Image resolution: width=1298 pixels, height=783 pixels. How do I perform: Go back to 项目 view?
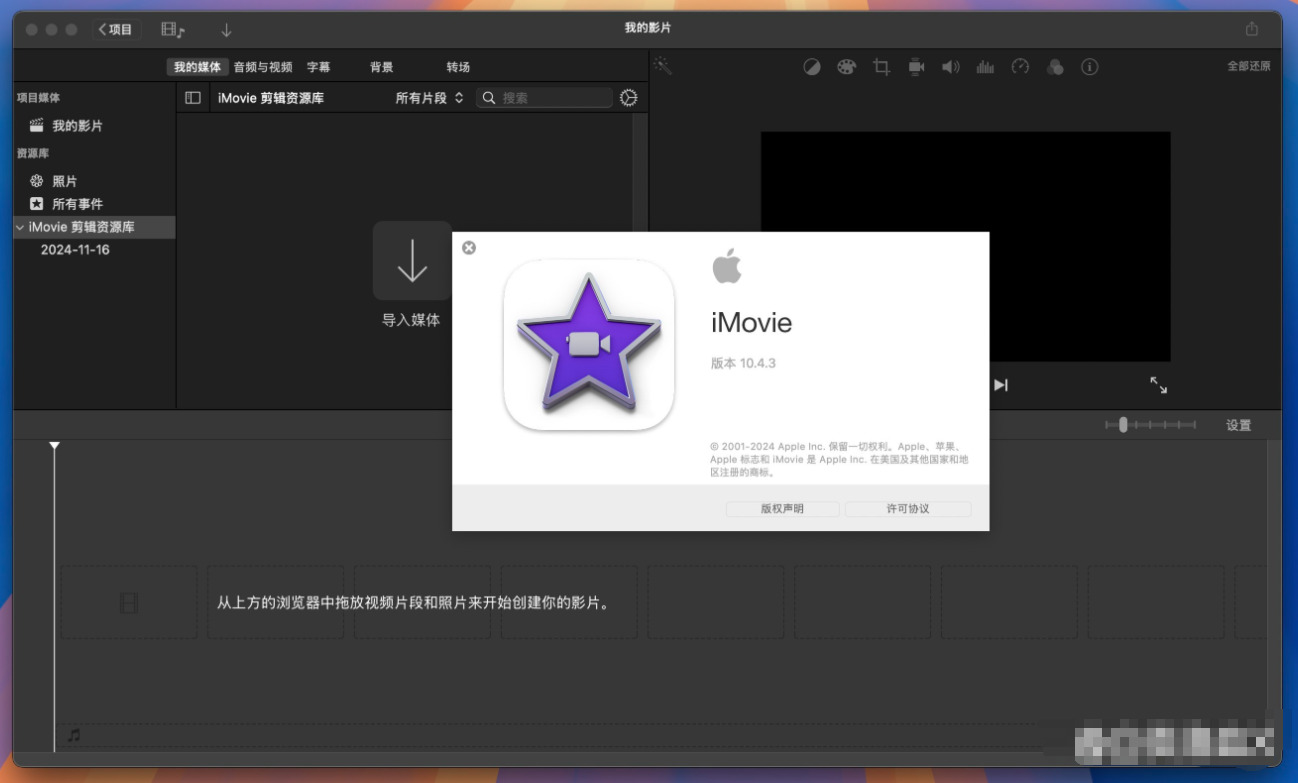[116, 30]
